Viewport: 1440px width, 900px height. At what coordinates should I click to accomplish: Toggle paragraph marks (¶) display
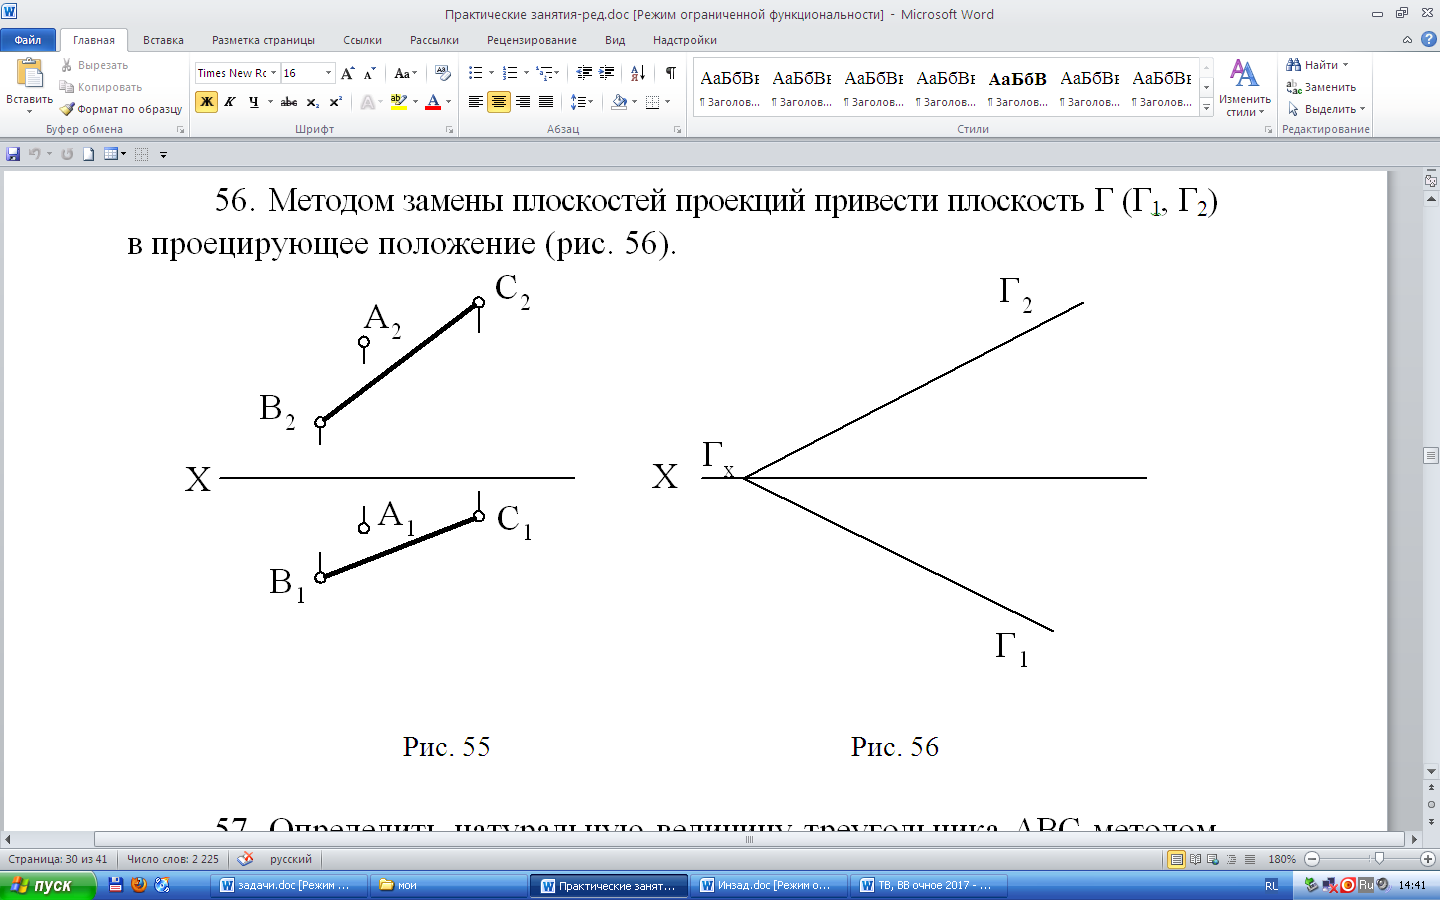(x=671, y=73)
